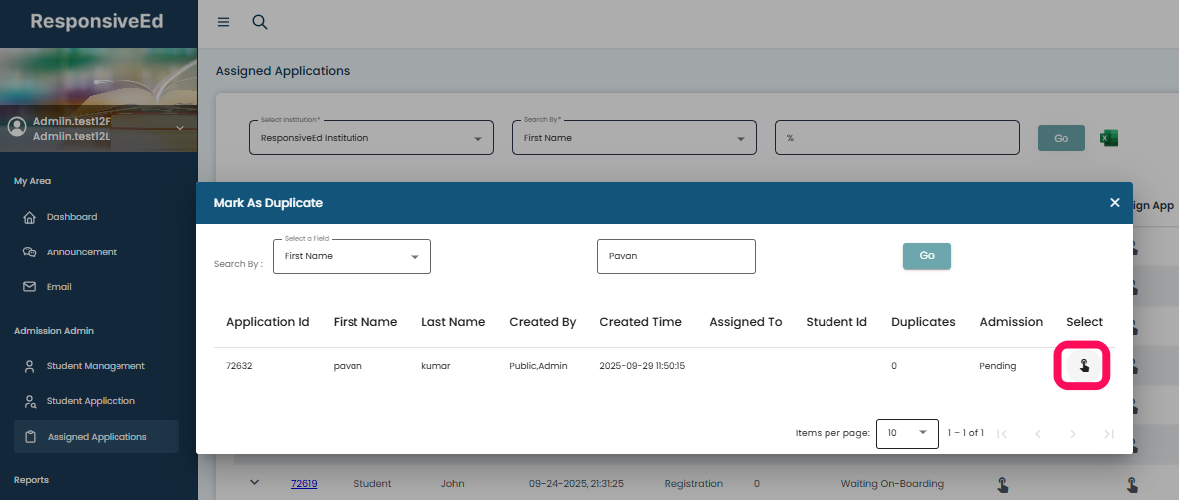The width and height of the screenshot is (1179, 500).
Task: Click Go button in Mark As Duplicate dialog
Action: [x=926, y=256]
